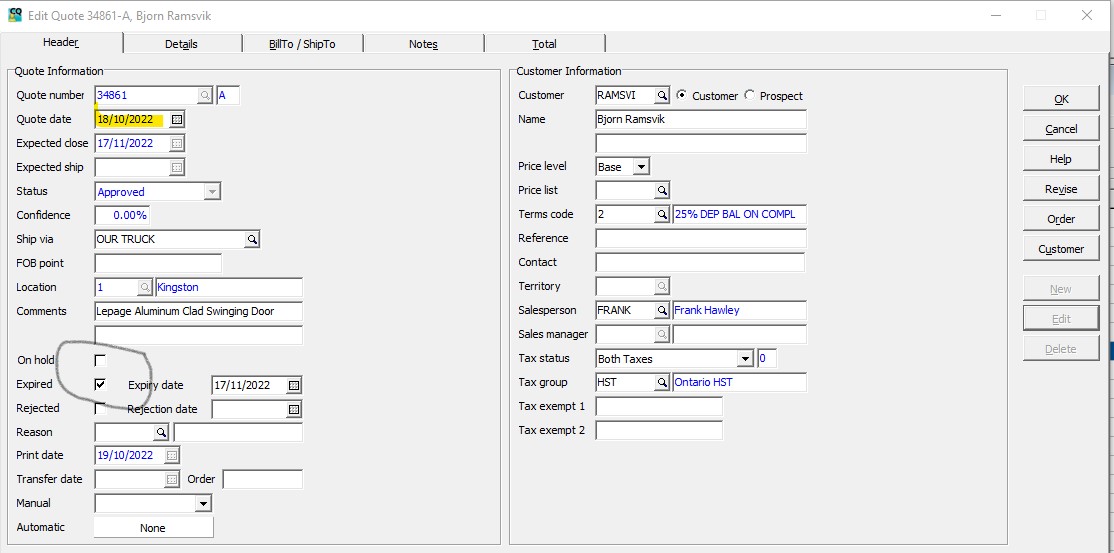Open the Expected close calendar picker
The width and height of the screenshot is (1114, 553).
(177, 144)
